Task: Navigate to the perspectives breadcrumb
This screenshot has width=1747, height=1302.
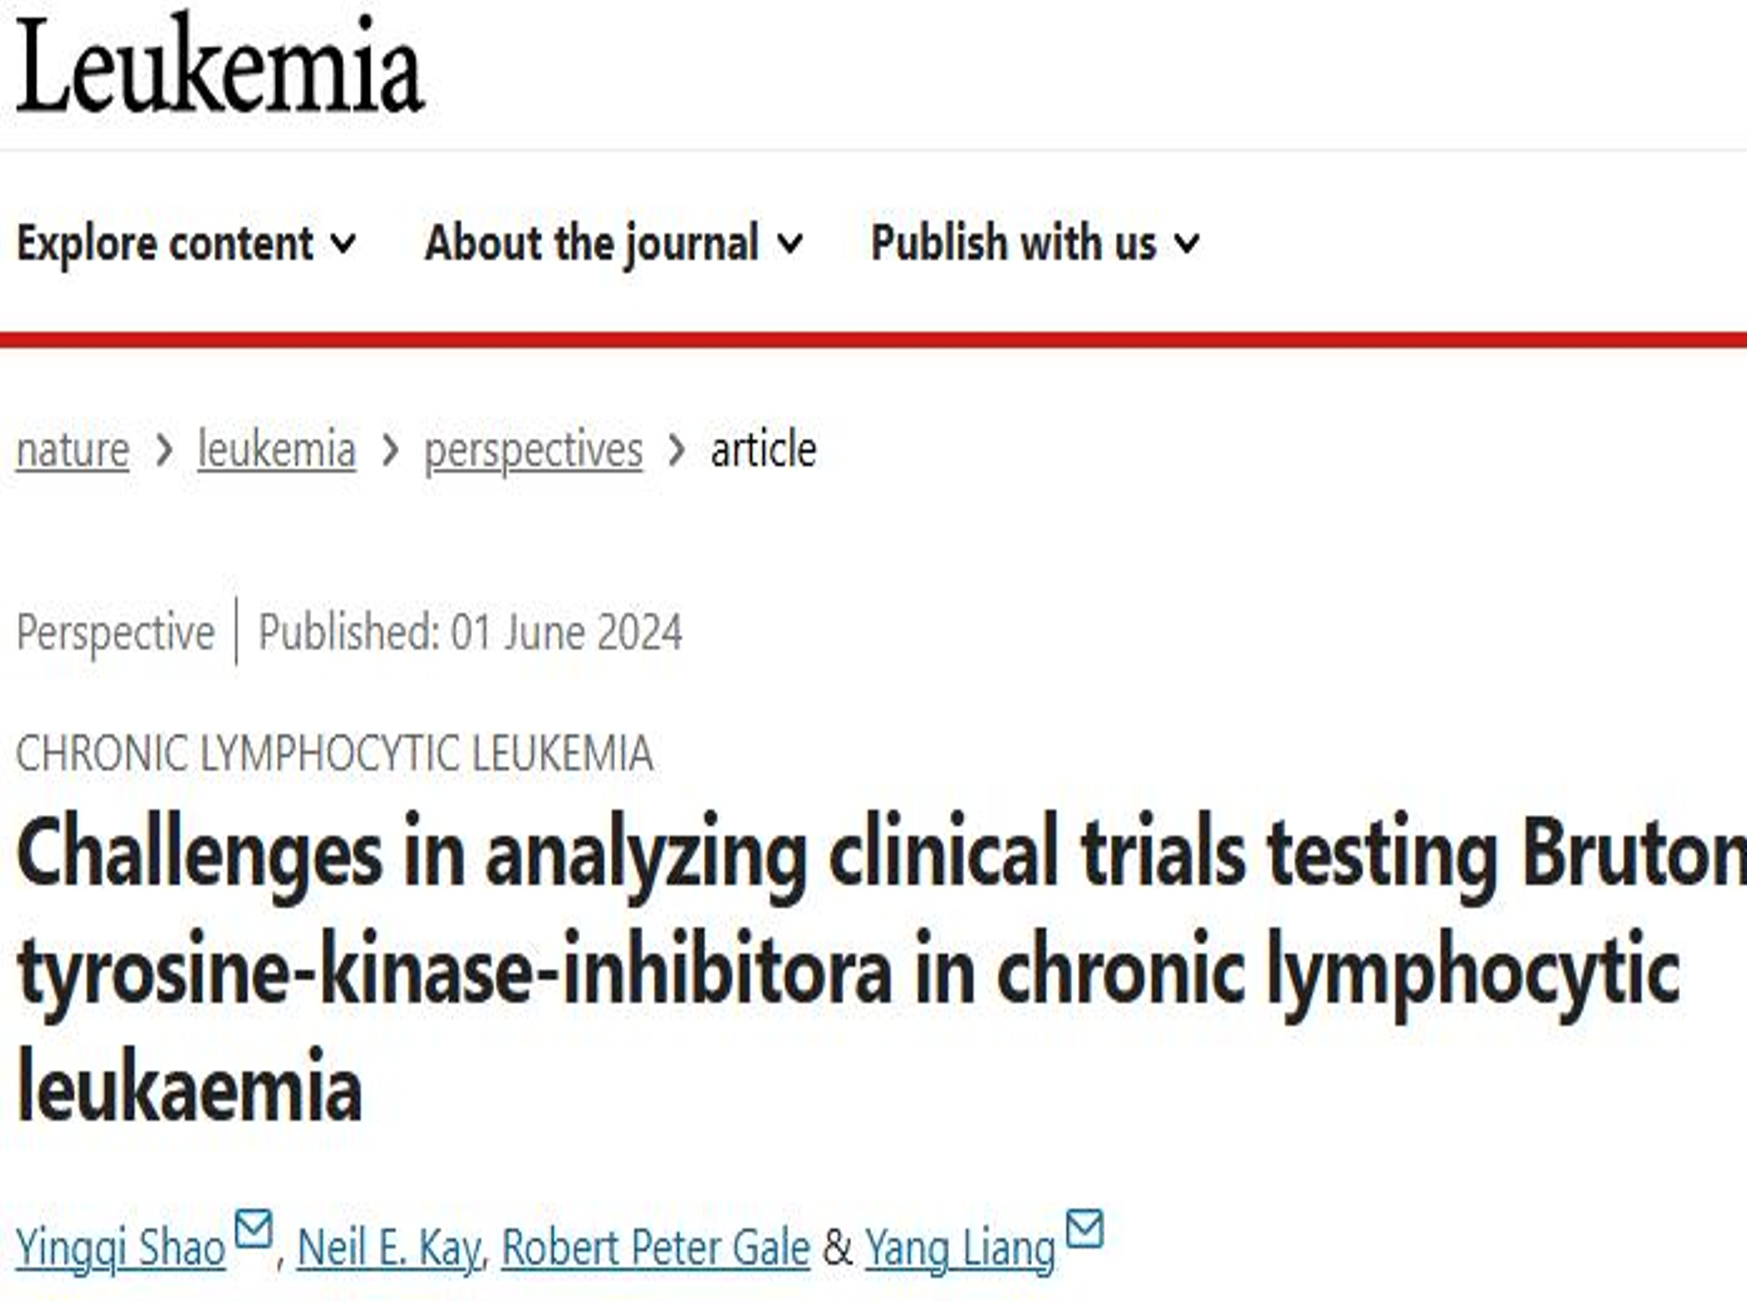Action: (x=533, y=449)
